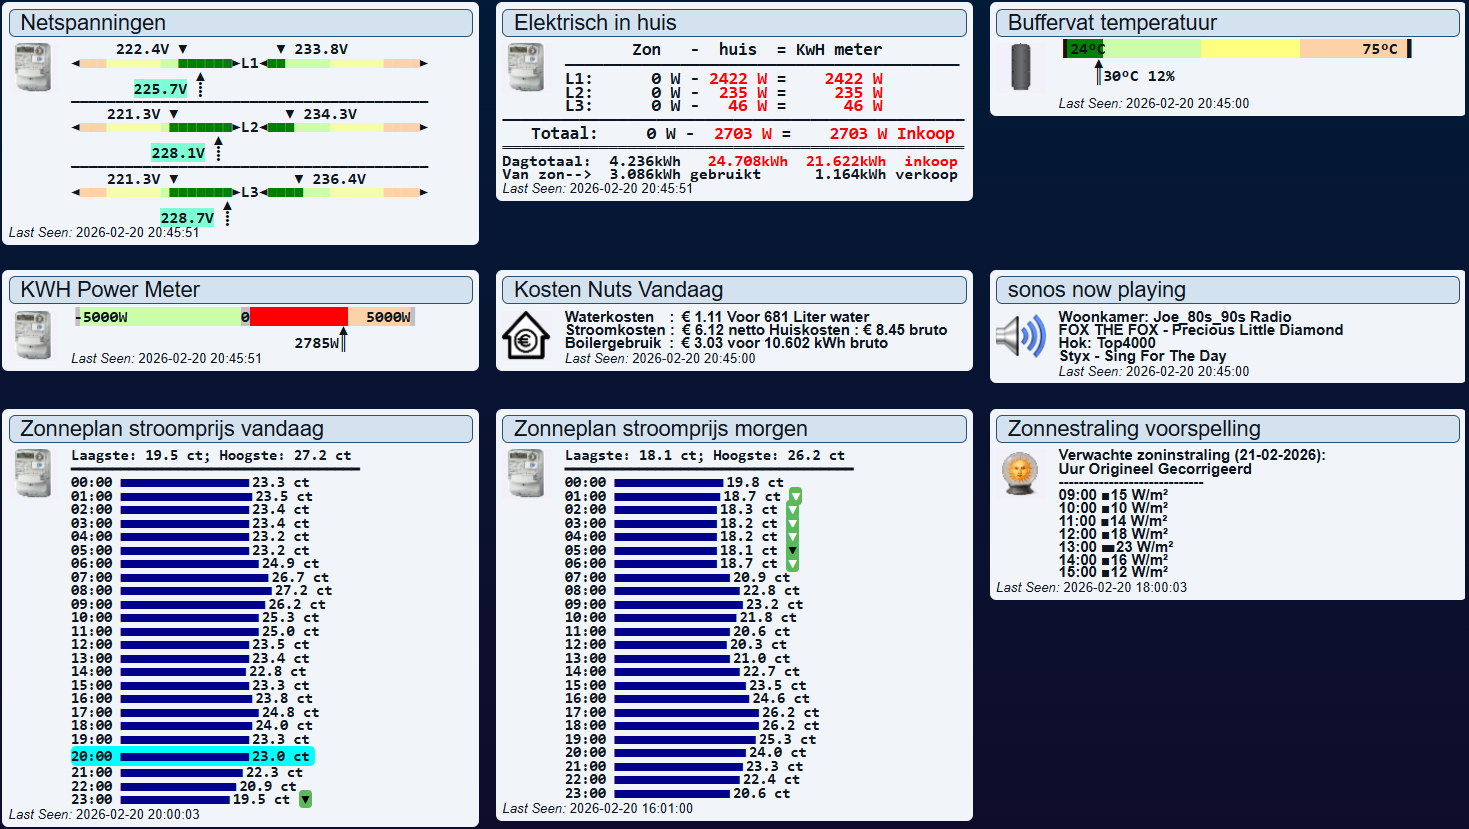The width and height of the screenshot is (1469, 829).
Task: Click the meter icon in Netspanningen panel
Action: (x=32, y=67)
